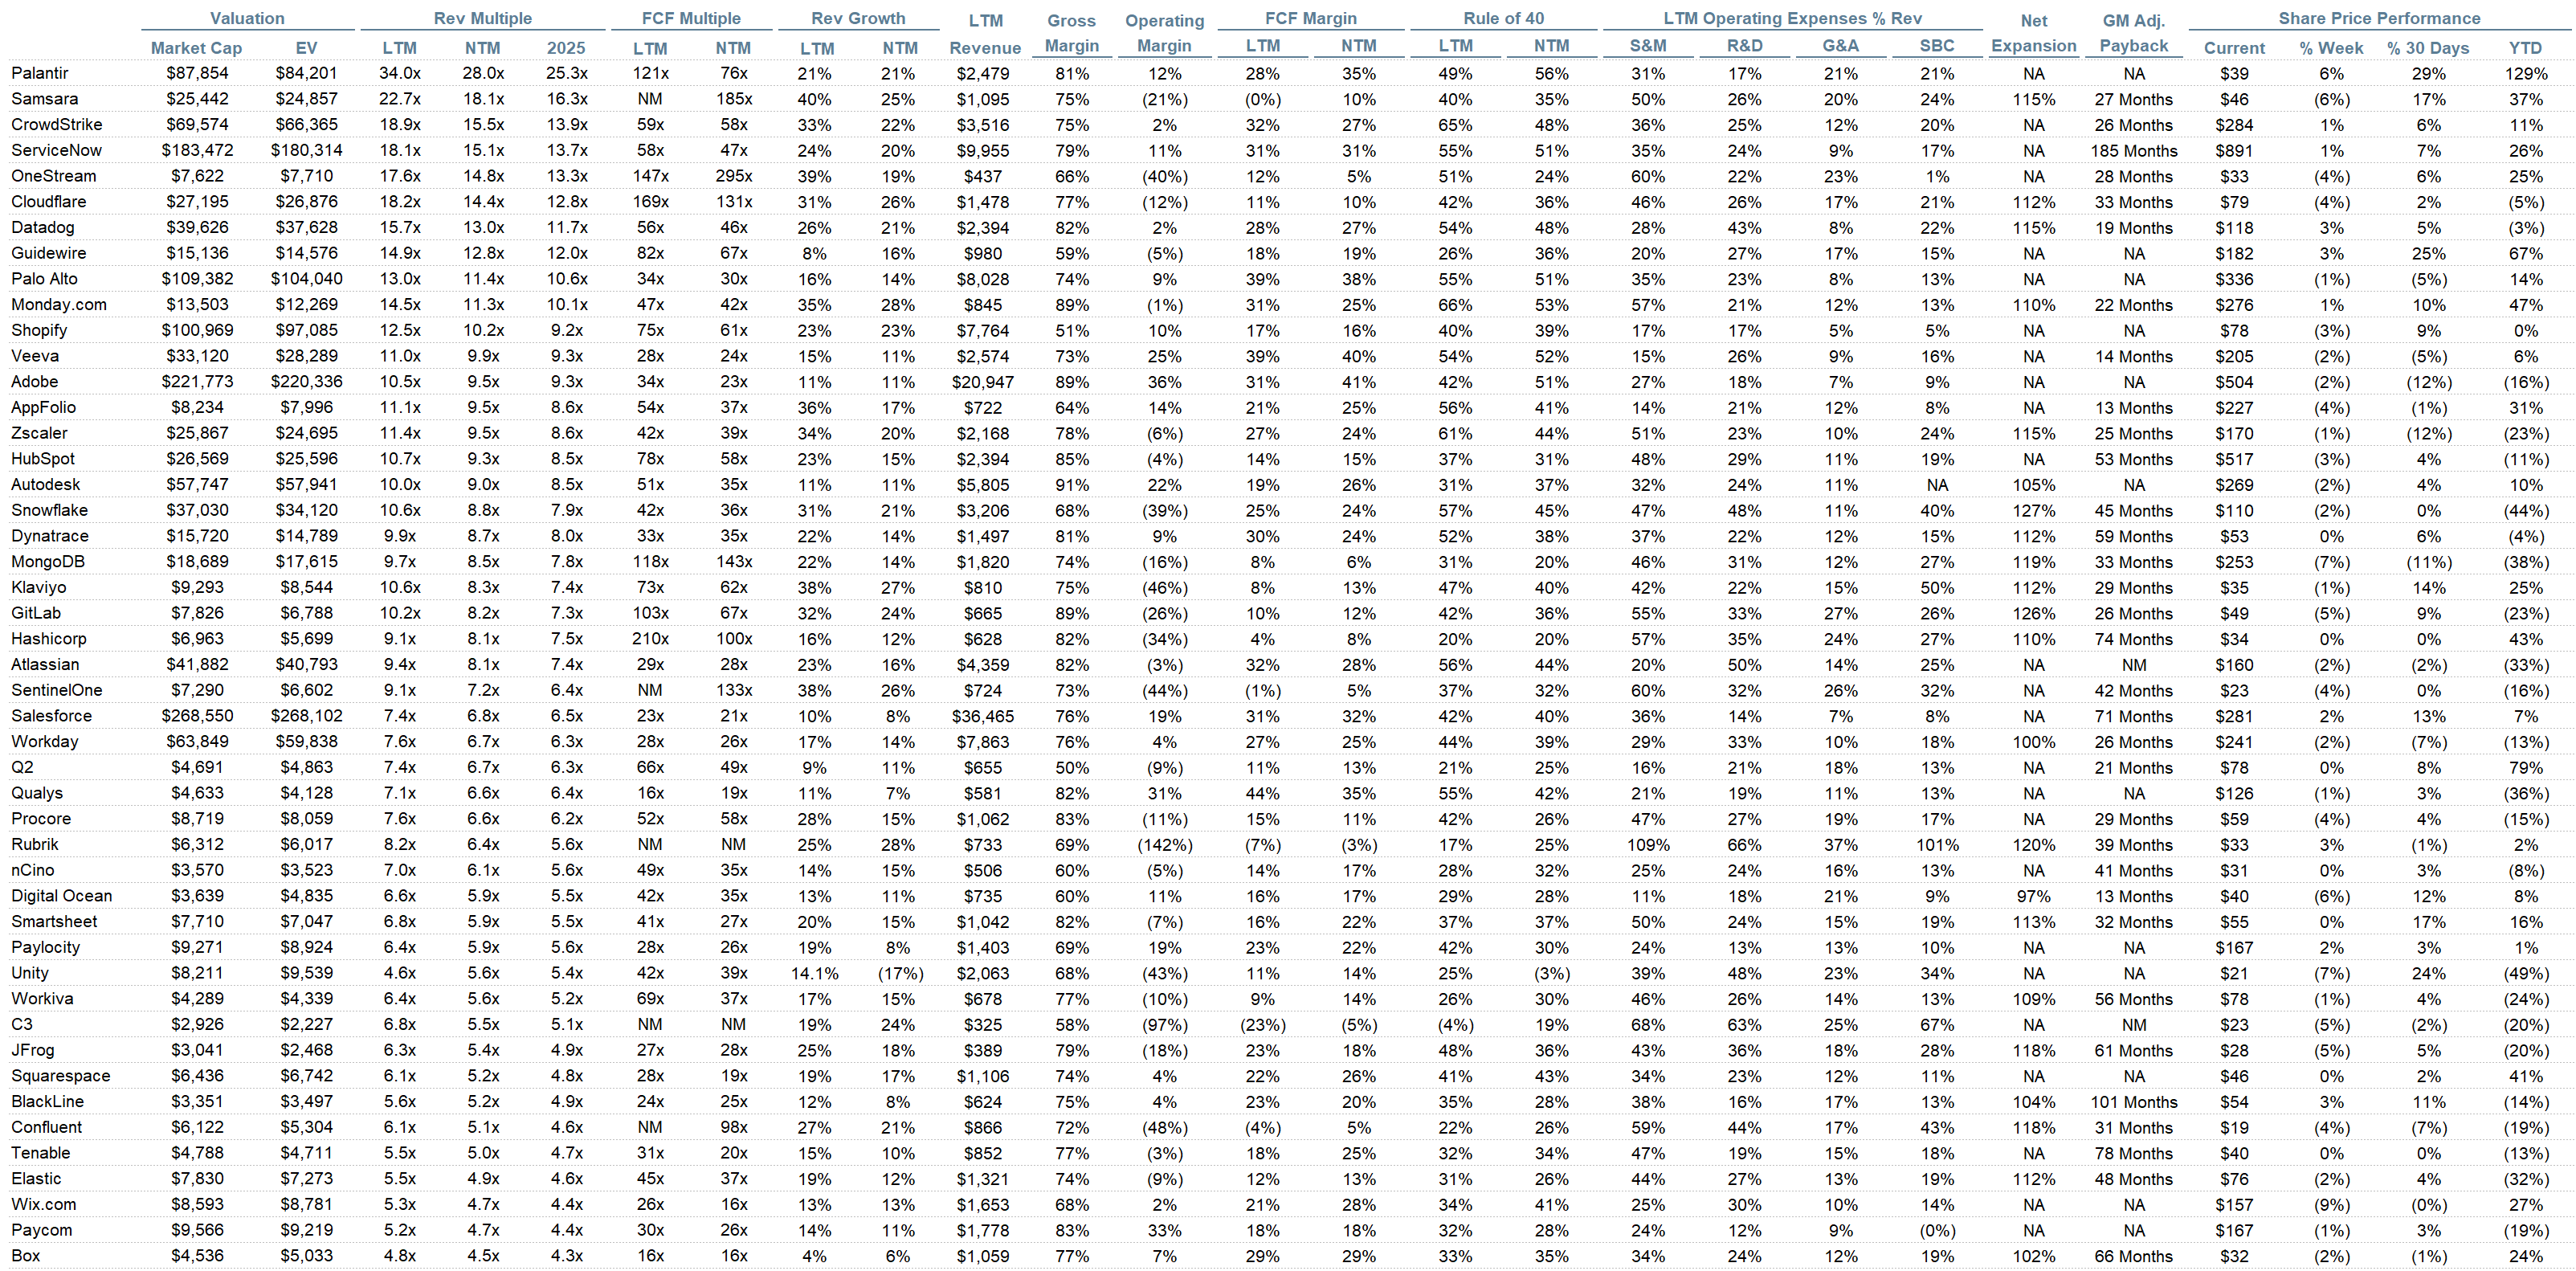Click the Wix.com row name
Viewport: 2576px width, 1271px height.
point(44,1205)
